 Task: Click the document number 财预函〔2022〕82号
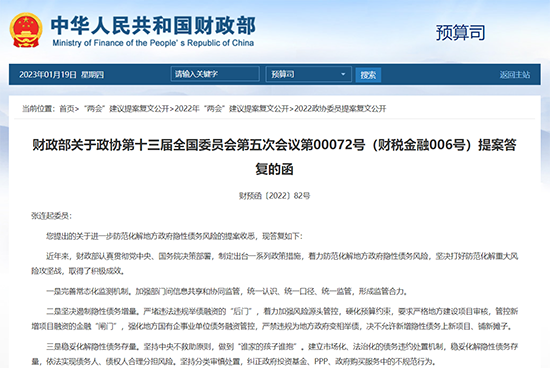point(274,196)
